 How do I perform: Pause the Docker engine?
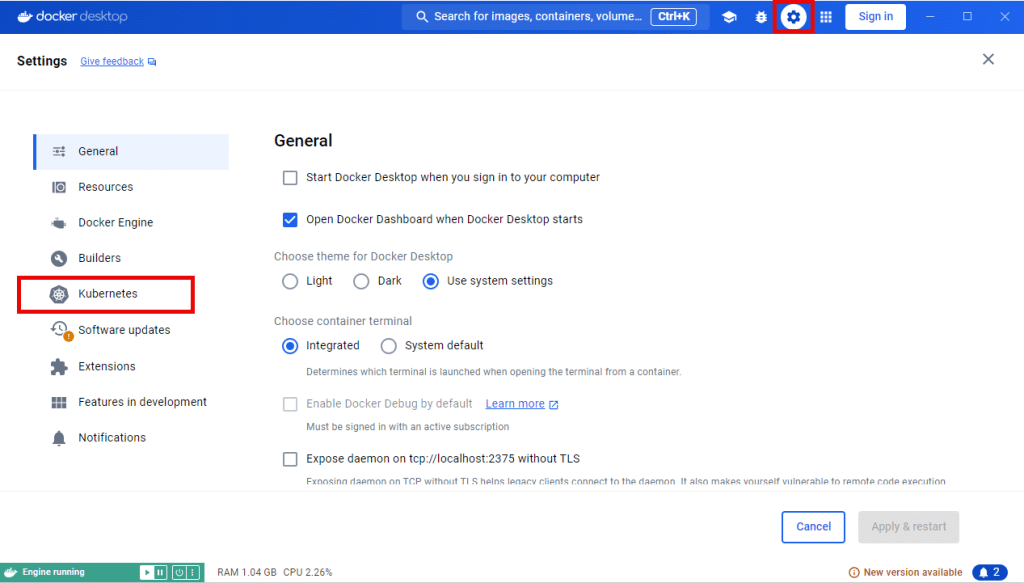160,572
